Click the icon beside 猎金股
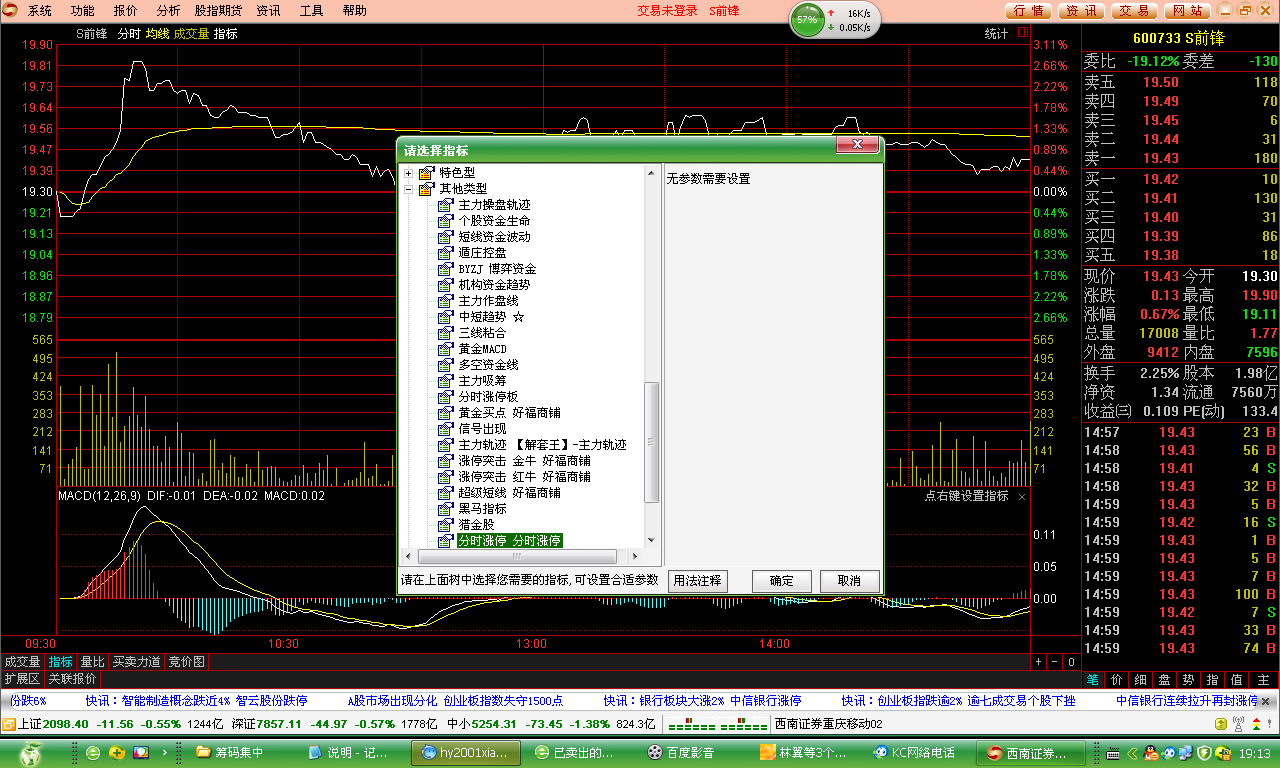1280x768 pixels. (446, 525)
